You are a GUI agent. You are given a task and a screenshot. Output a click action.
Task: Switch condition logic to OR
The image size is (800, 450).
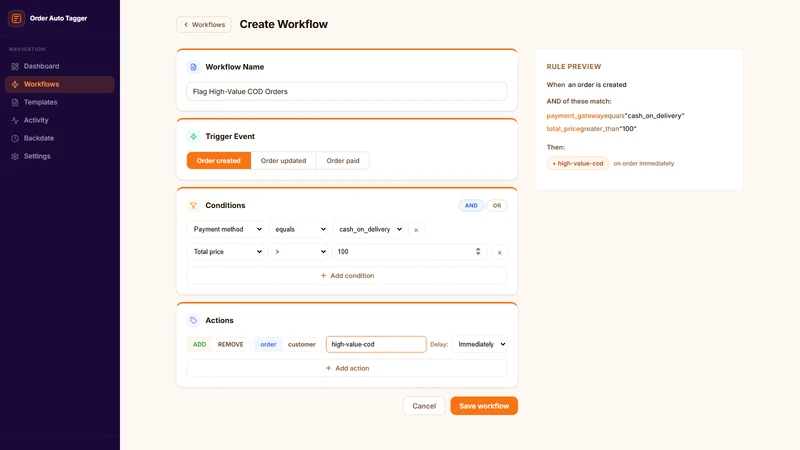coord(496,206)
